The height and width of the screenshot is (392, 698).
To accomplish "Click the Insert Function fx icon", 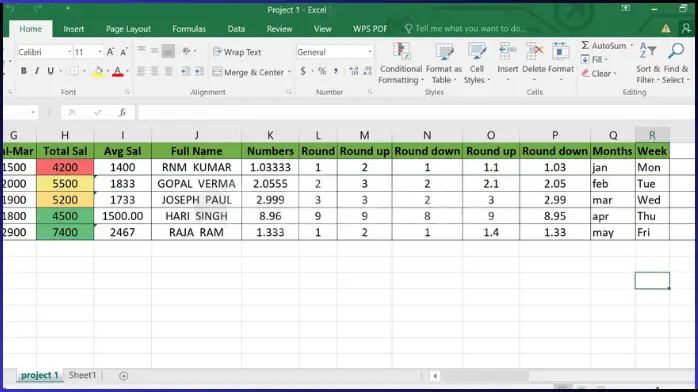I will tap(122, 113).
